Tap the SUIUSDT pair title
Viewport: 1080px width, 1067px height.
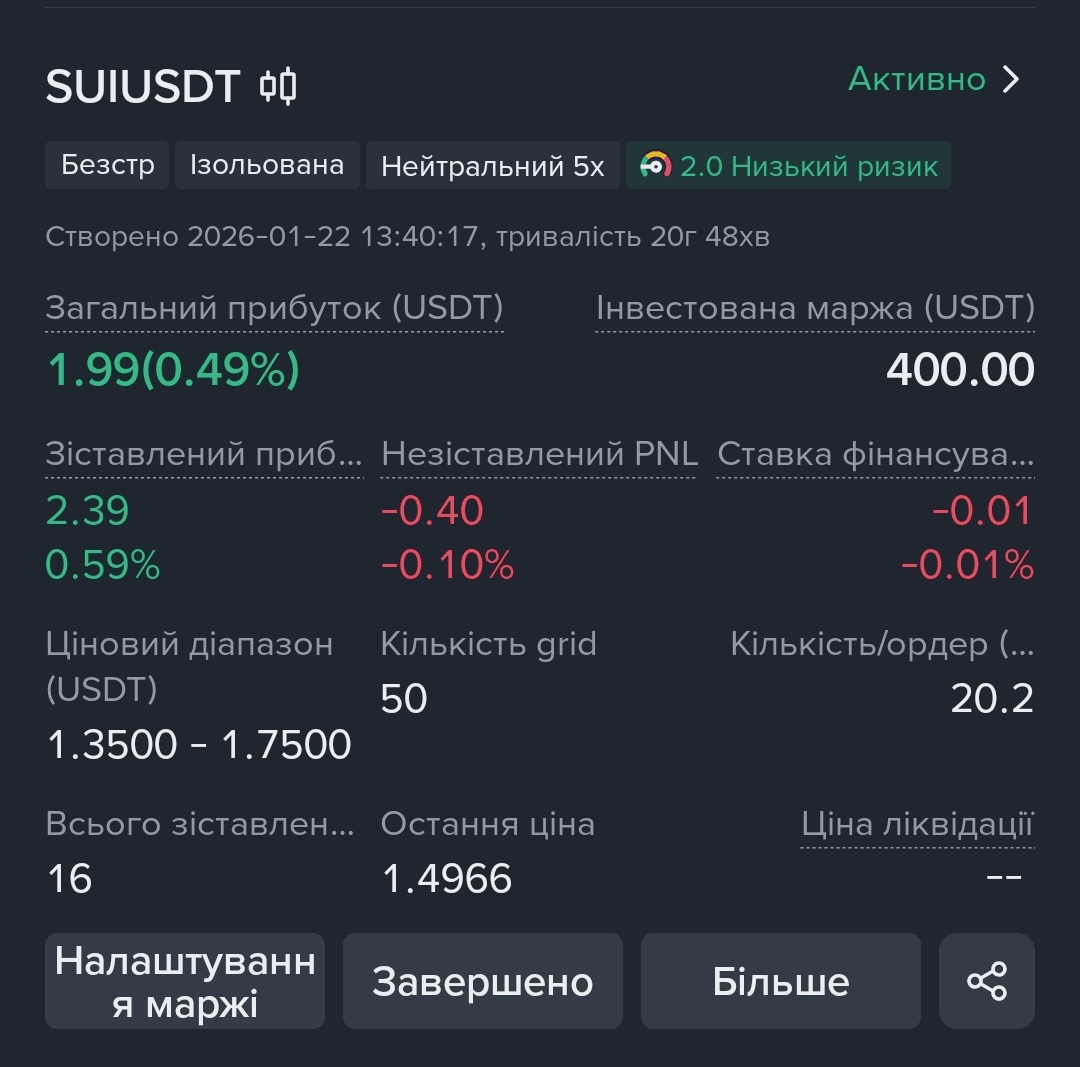click(143, 87)
